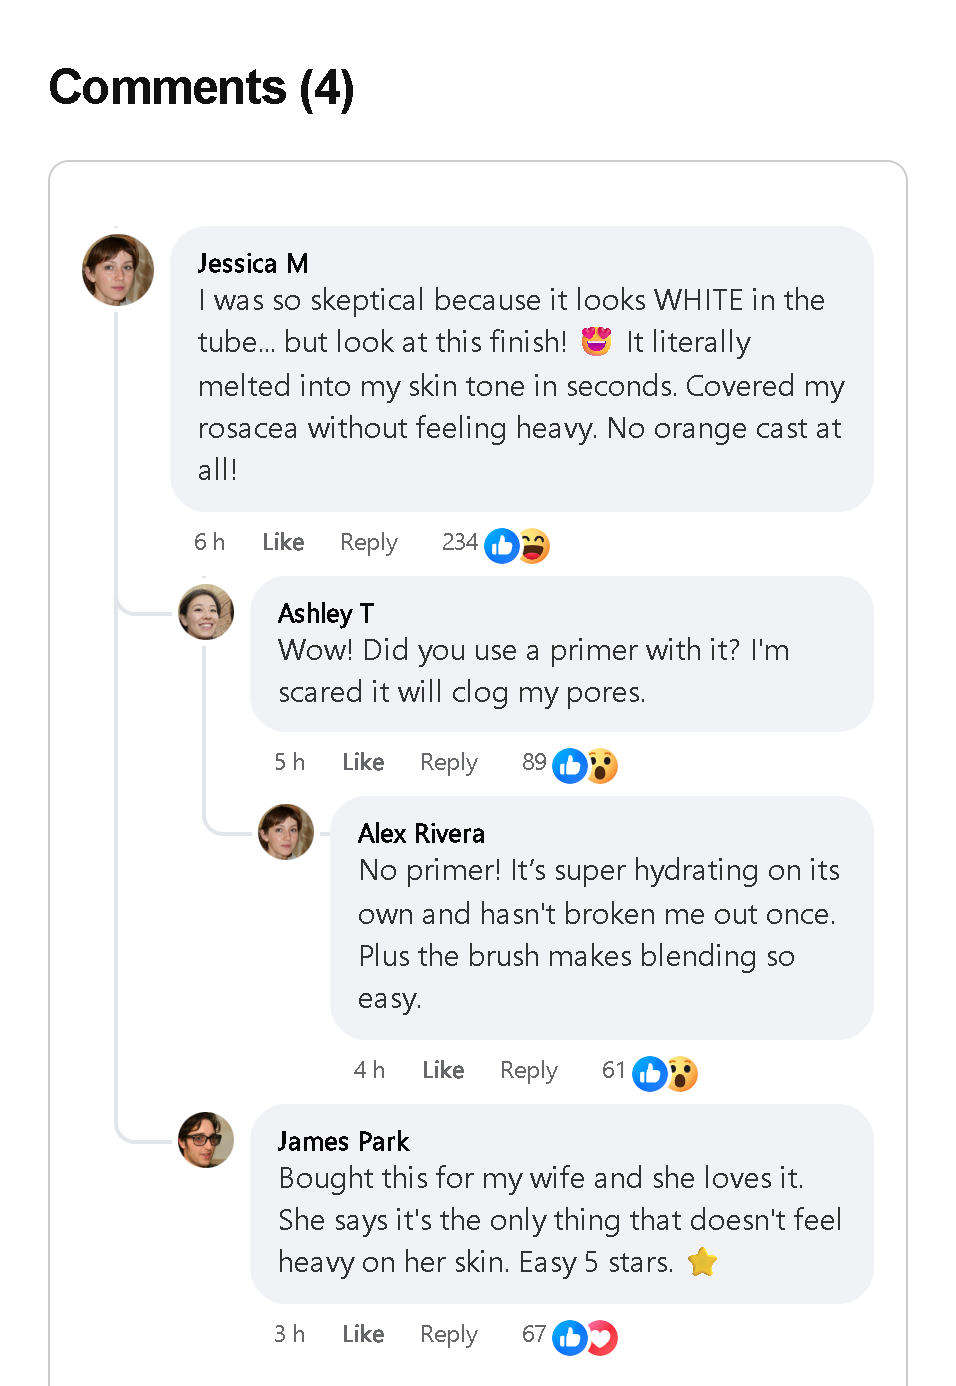Like Jessica M's comment
956x1386 pixels.
283,542
